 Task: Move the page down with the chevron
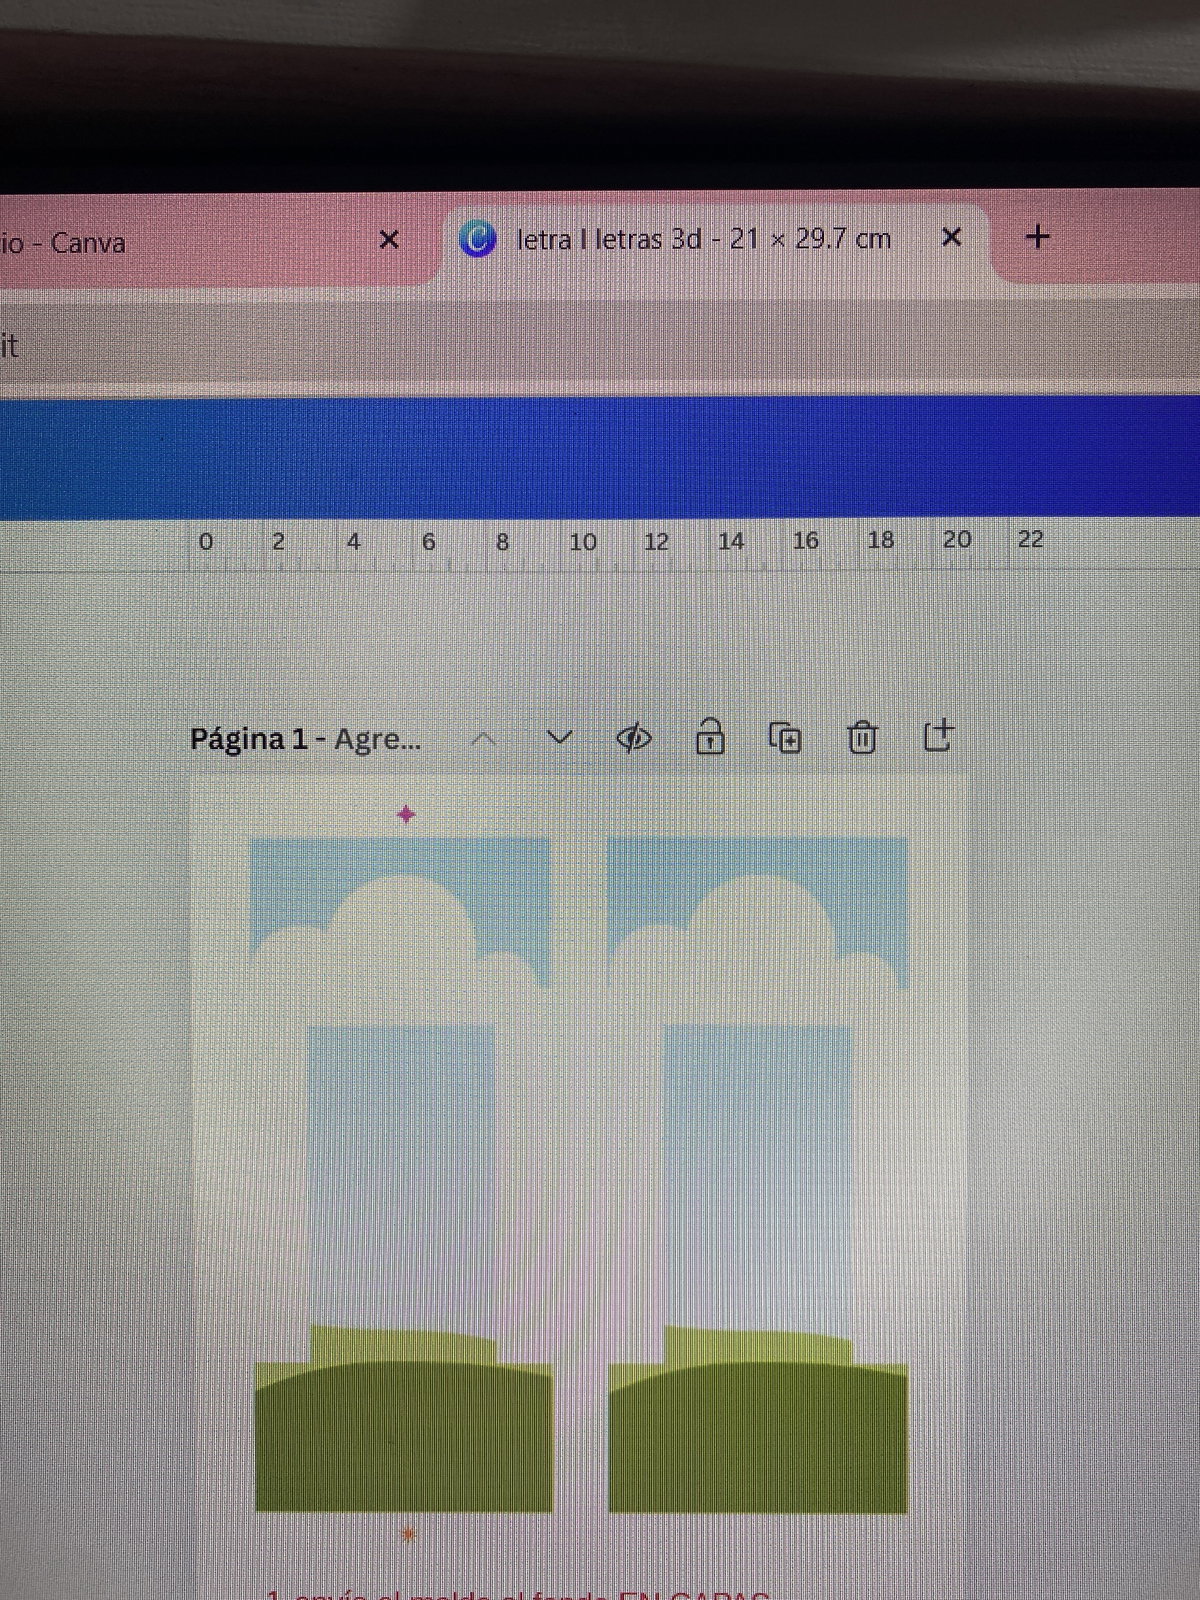point(560,739)
